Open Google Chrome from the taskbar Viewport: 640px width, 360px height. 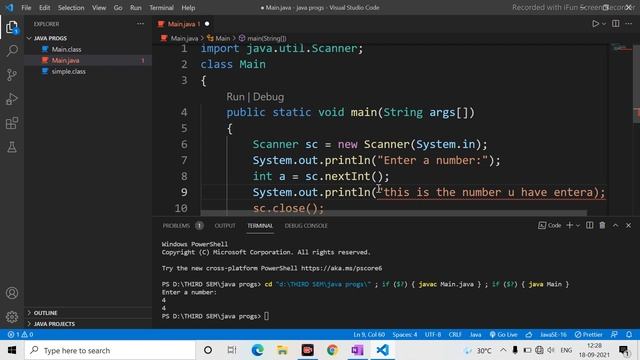tap(332, 350)
